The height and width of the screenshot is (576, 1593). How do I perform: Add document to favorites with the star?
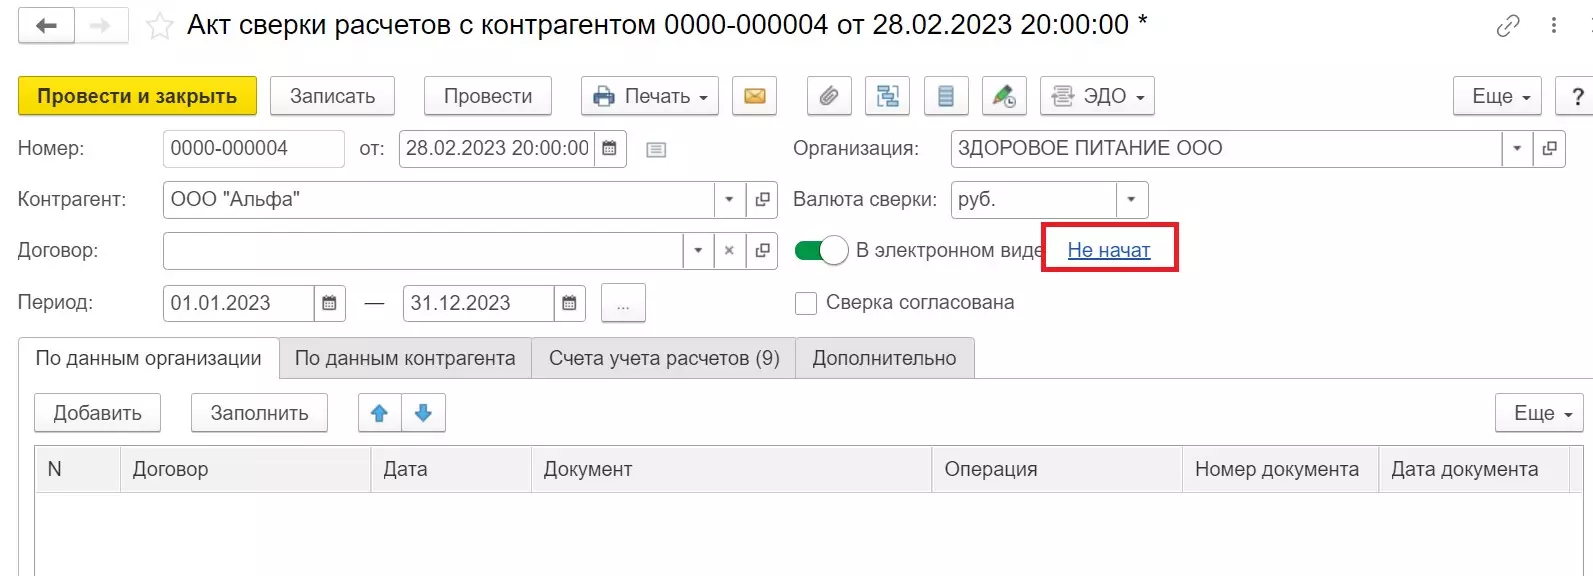[159, 26]
